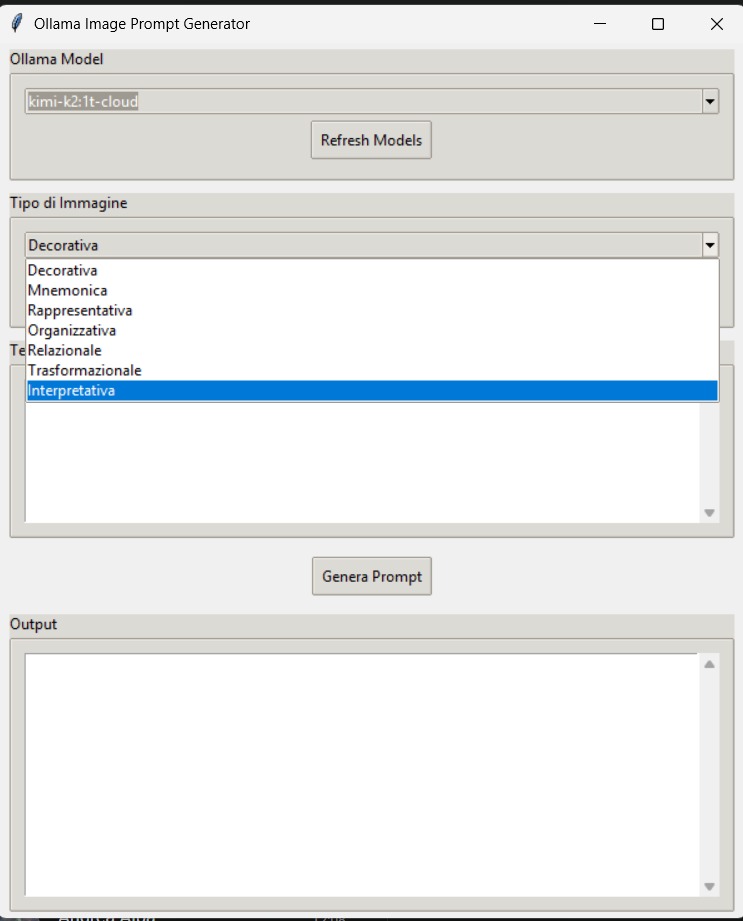Select Organizzativa from the dropdown list
The height and width of the screenshot is (921, 743).
point(72,331)
